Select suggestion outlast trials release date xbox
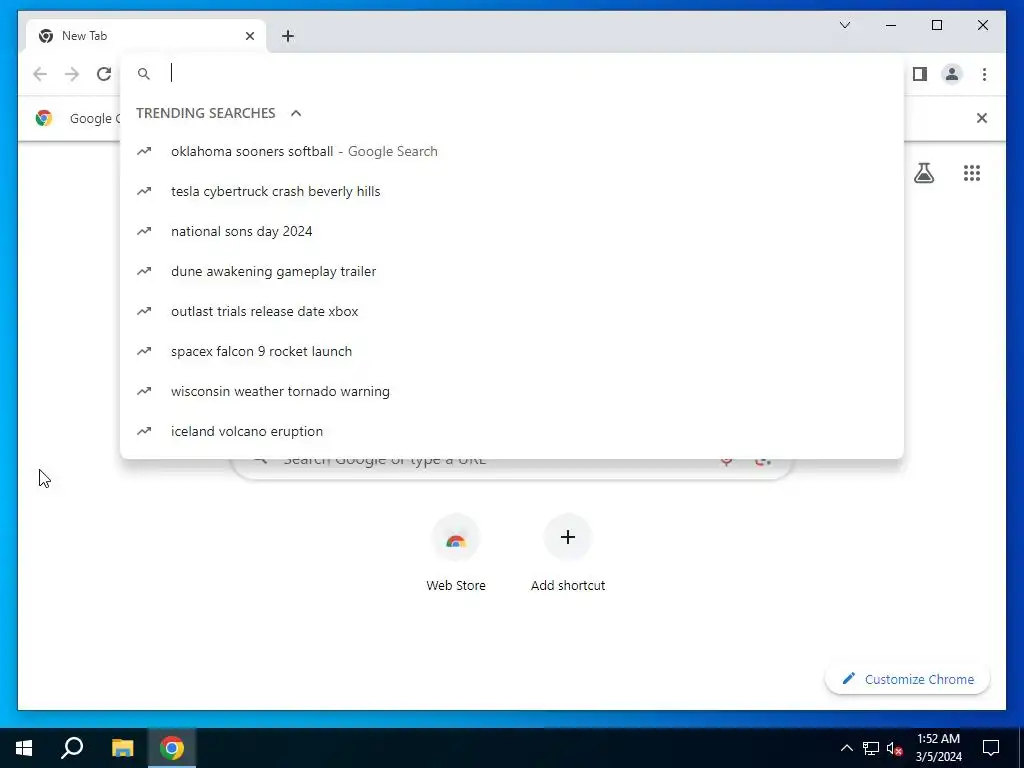 512,311
